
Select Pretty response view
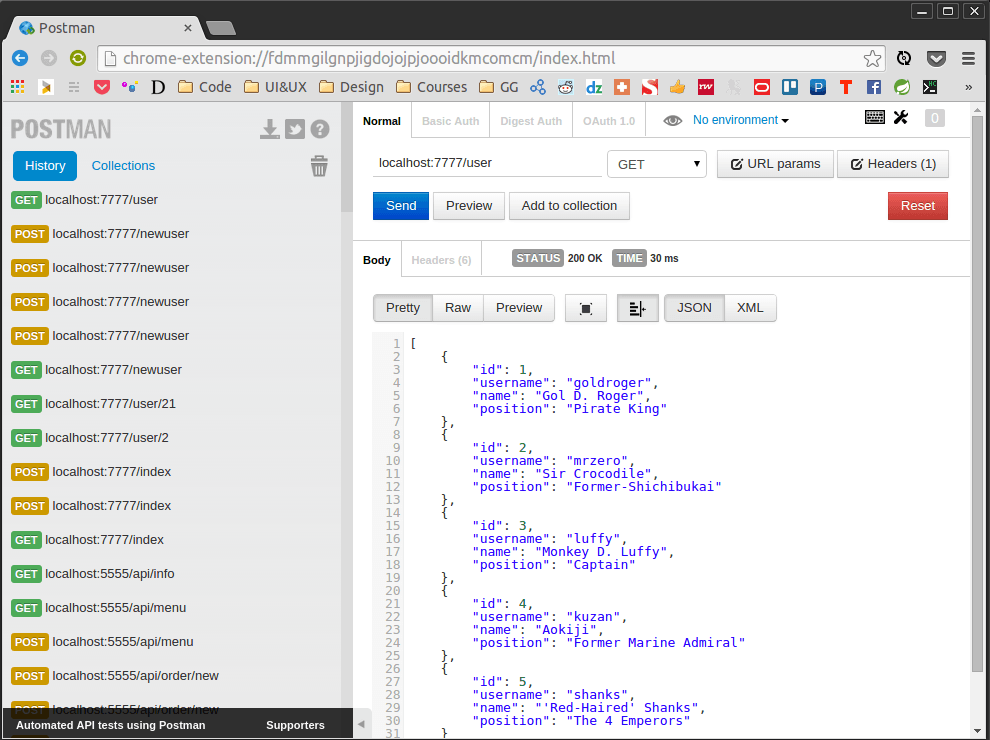click(403, 308)
